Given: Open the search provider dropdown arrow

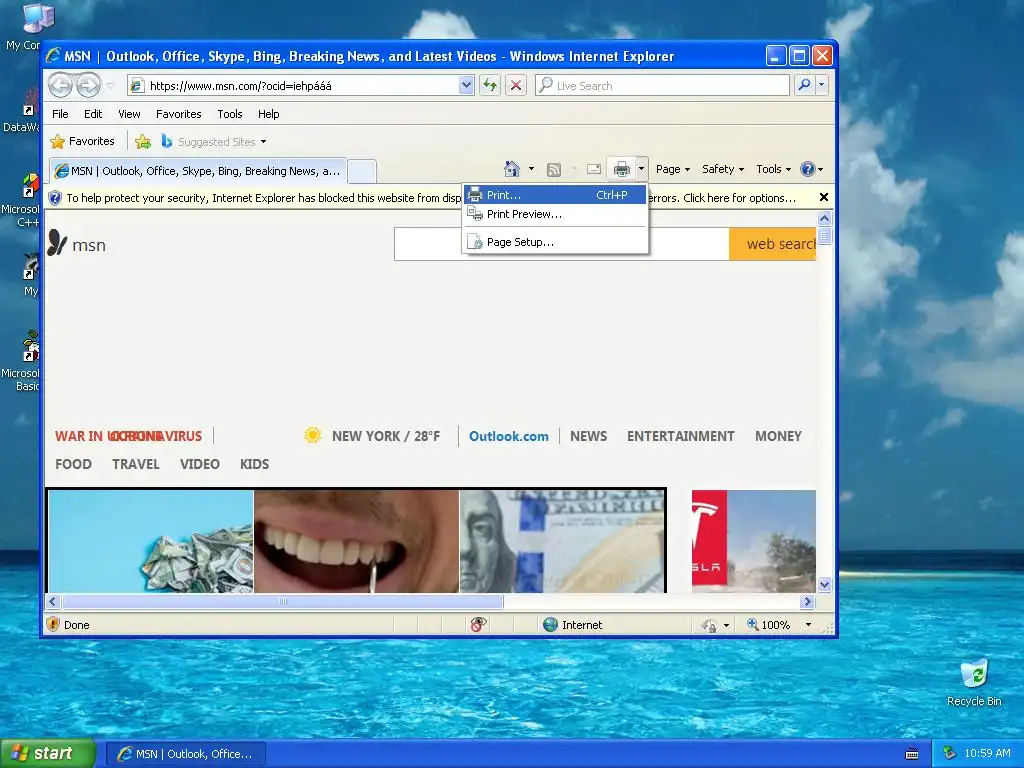Looking at the screenshot, I should coord(822,86).
